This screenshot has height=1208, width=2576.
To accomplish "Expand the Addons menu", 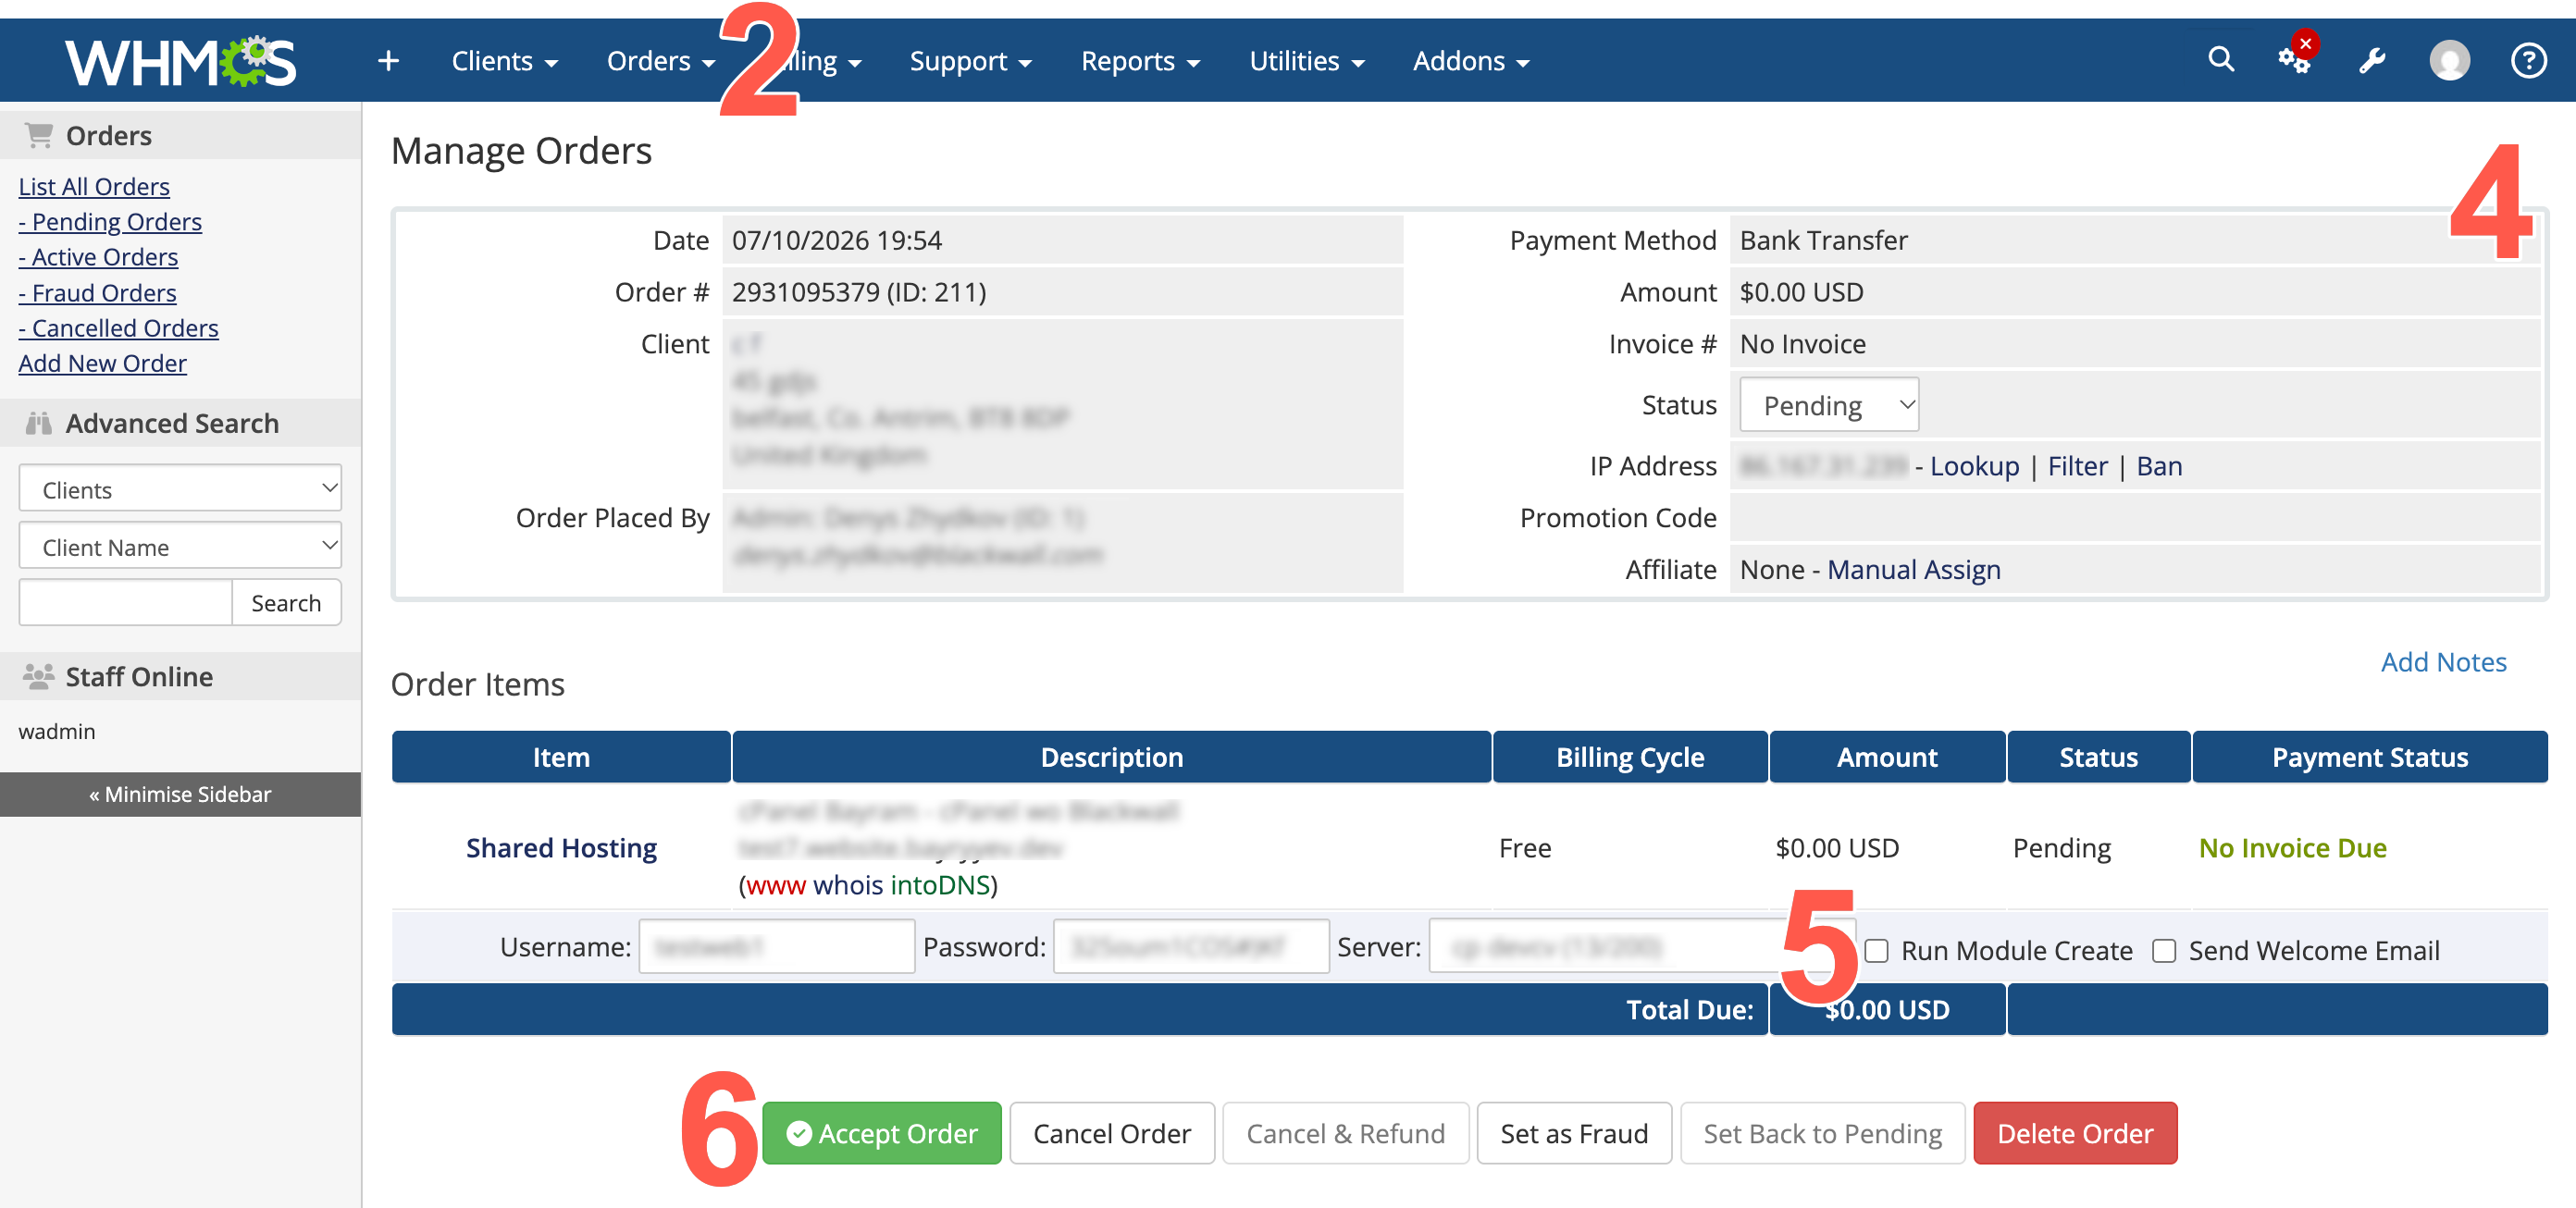I will point(1471,61).
